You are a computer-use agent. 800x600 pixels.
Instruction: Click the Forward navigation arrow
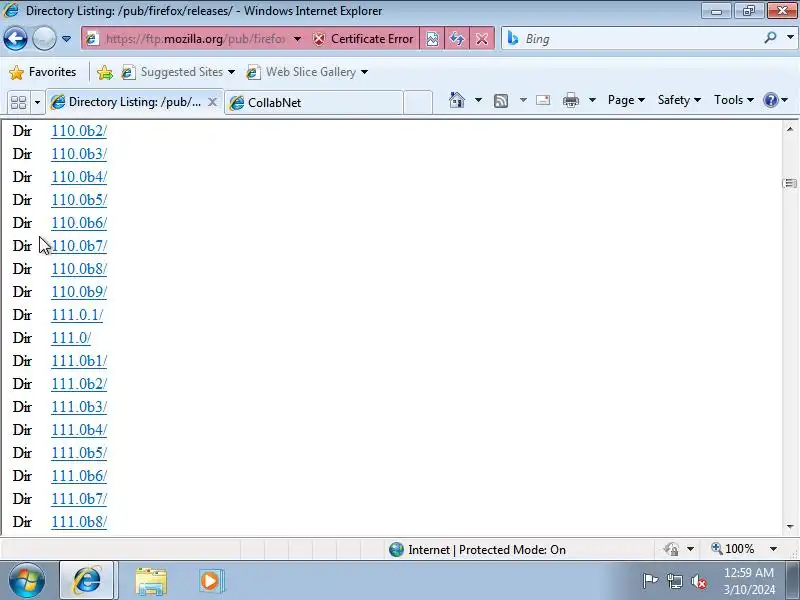point(44,38)
